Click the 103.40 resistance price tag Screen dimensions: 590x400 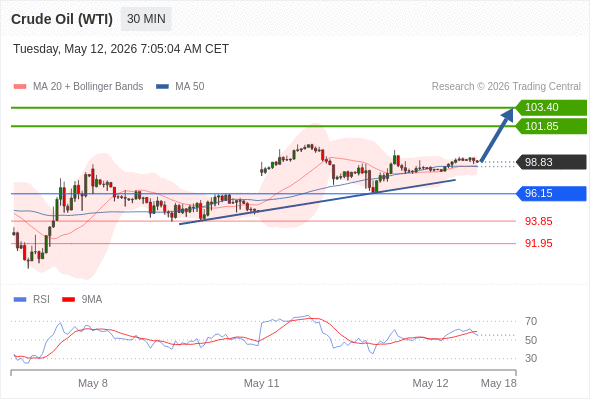(x=551, y=108)
